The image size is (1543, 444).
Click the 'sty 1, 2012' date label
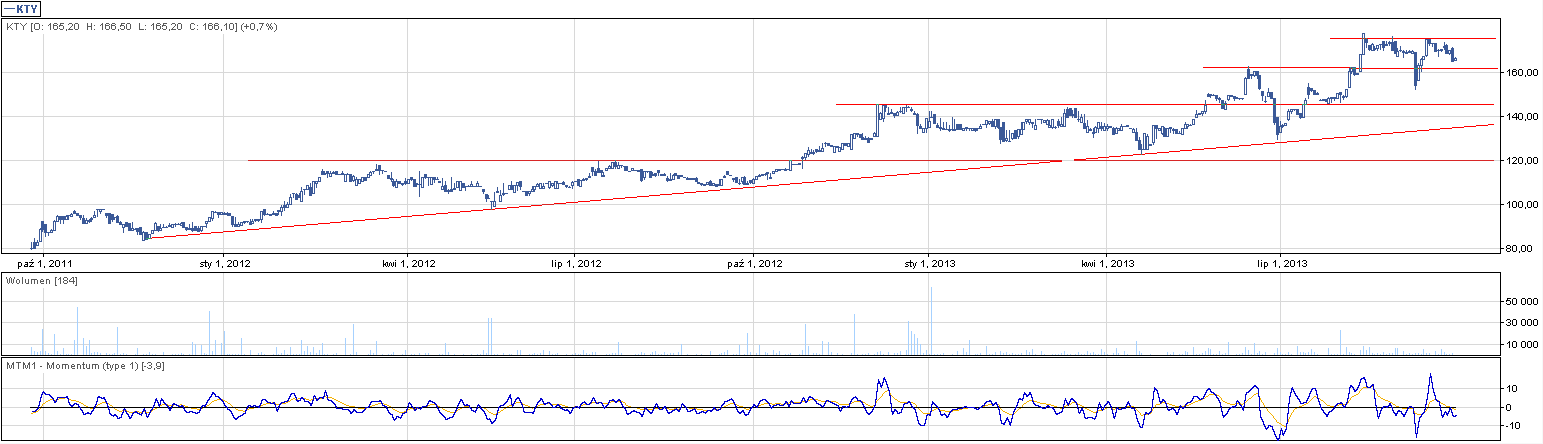click(224, 264)
